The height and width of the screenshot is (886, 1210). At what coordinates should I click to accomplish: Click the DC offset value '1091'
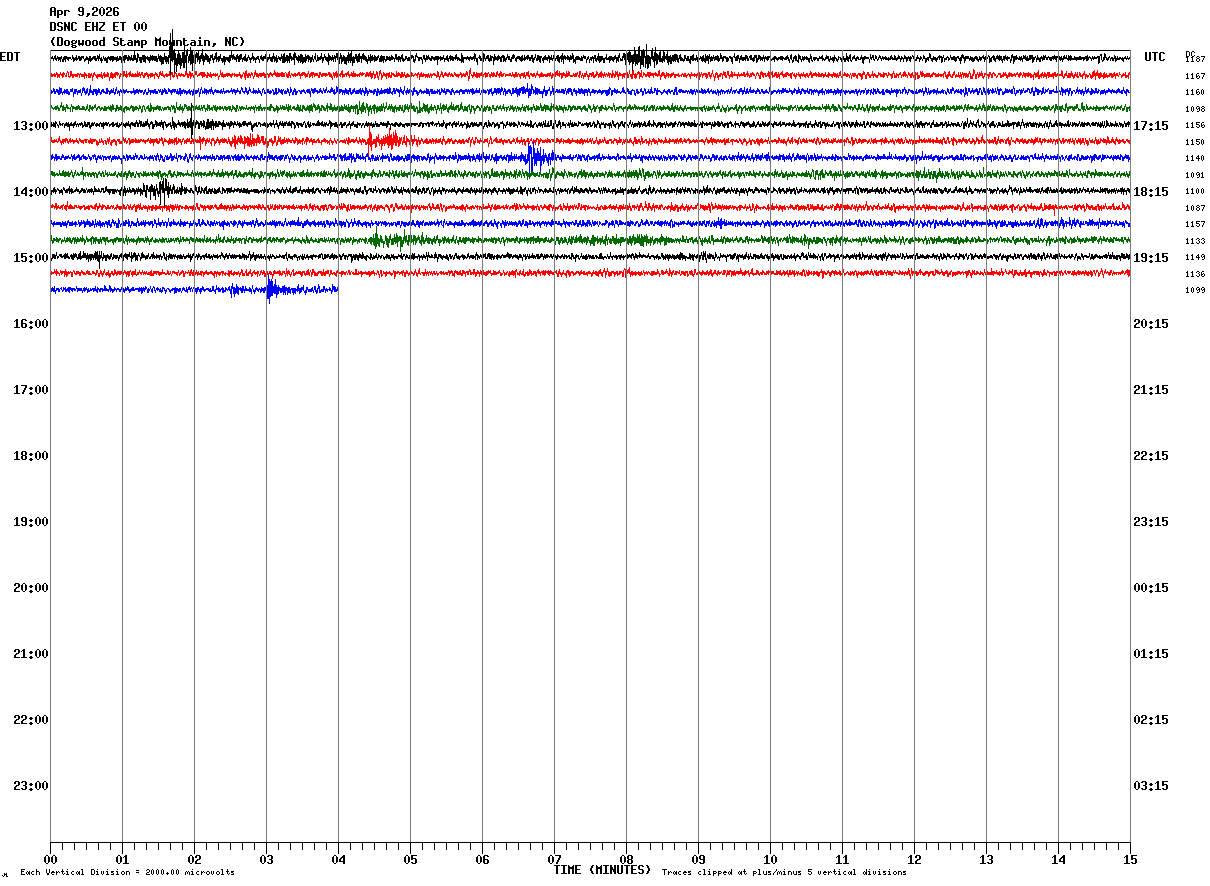tap(1195, 175)
